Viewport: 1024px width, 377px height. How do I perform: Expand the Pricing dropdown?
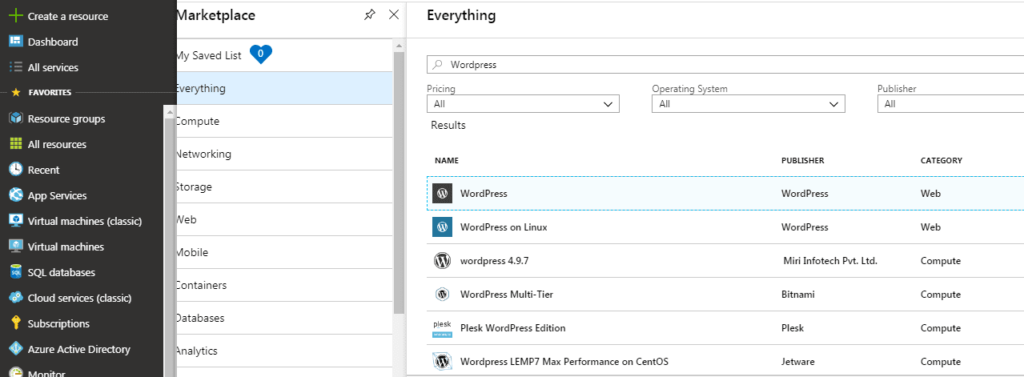pyautogui.click(x=523, y=104)
